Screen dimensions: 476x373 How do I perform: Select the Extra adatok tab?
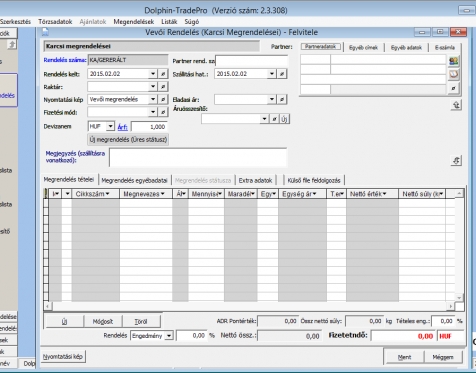pos(255,180)
